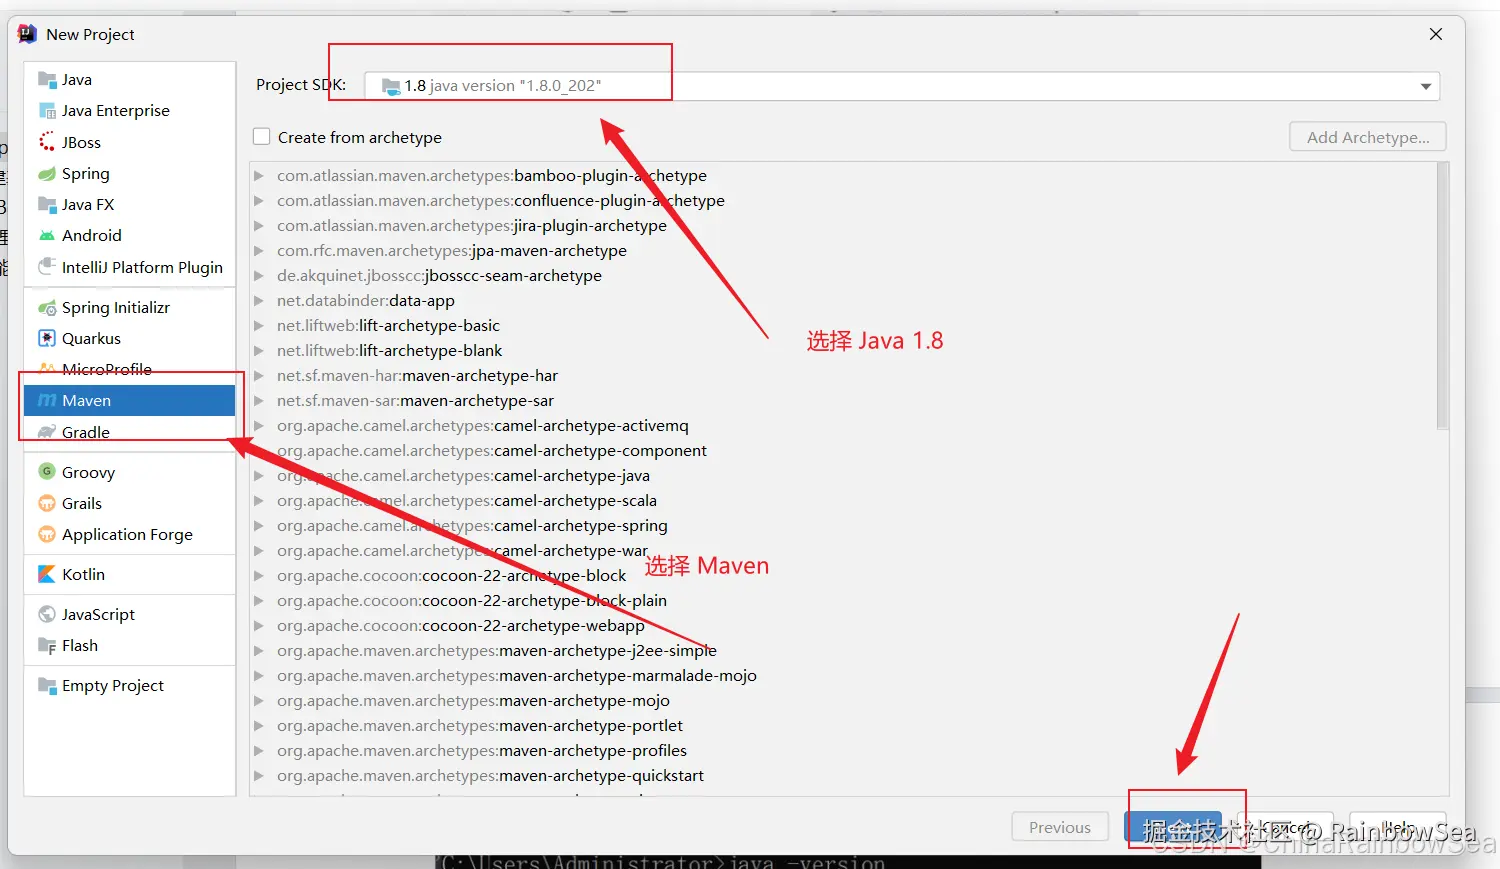Select Maven project type label
This screenshot has width=1500, height=869.
point(86,401)
